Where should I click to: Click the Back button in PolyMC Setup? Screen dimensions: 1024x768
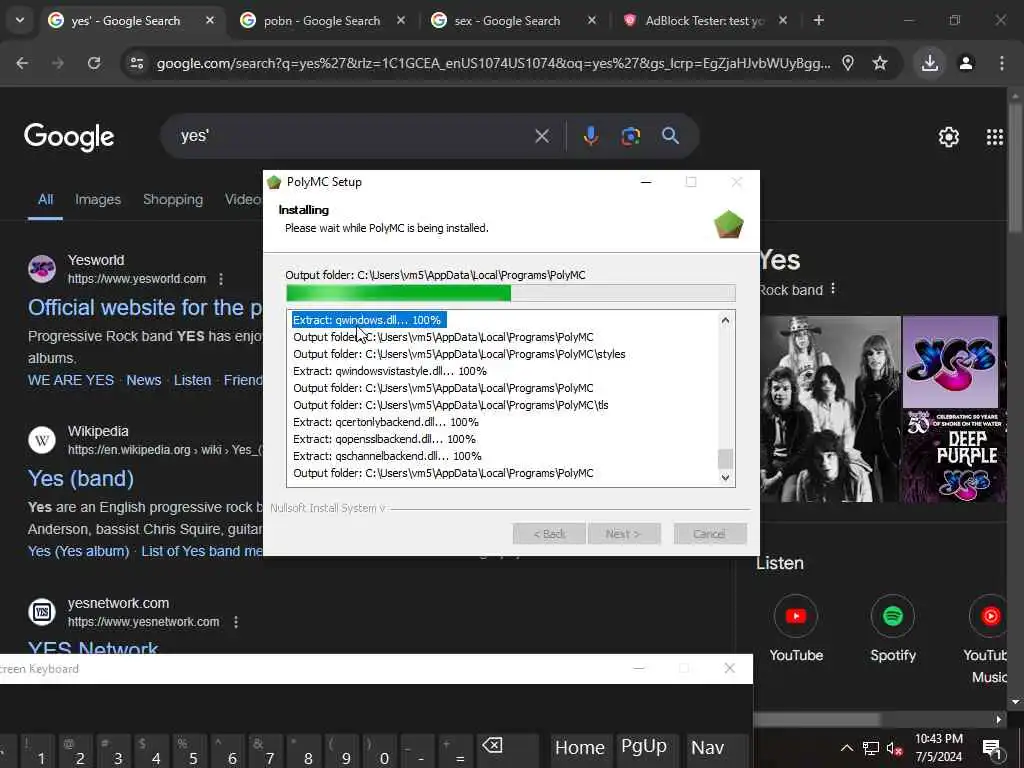(549, 534)
